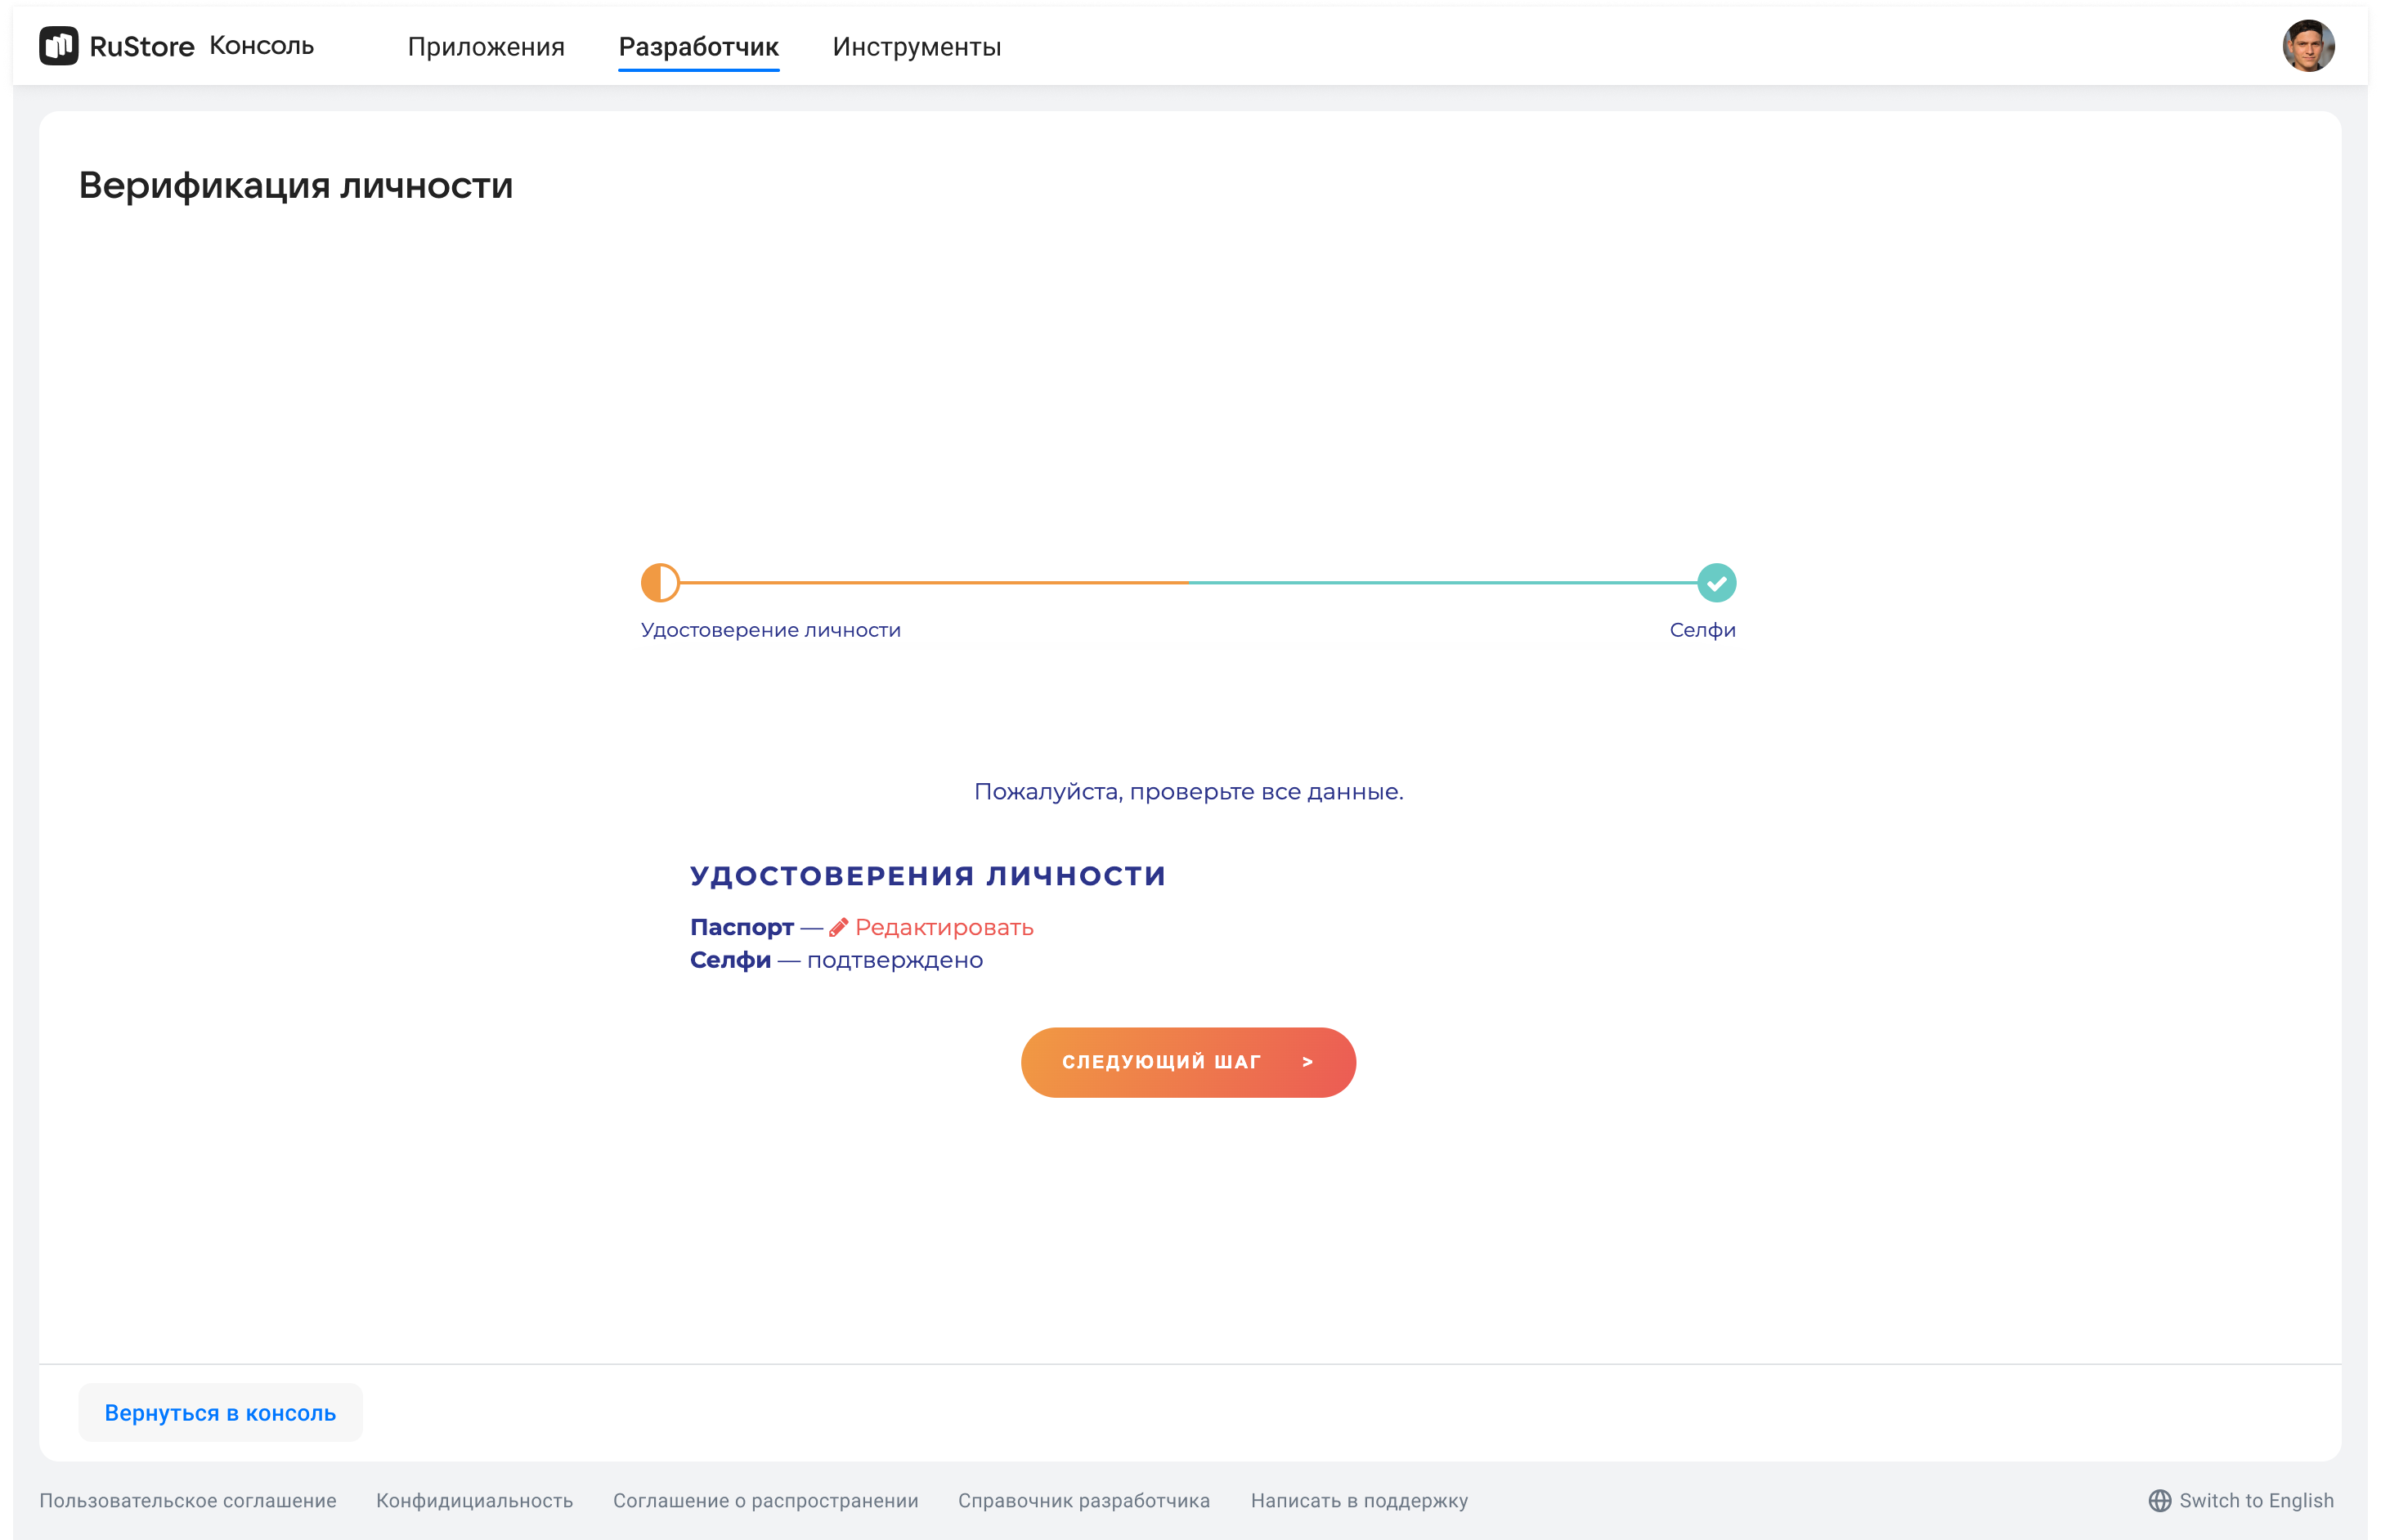Click the globe icon in footer
Viewport: 2381px width, 1540px height.
tap(2159, 1501)
